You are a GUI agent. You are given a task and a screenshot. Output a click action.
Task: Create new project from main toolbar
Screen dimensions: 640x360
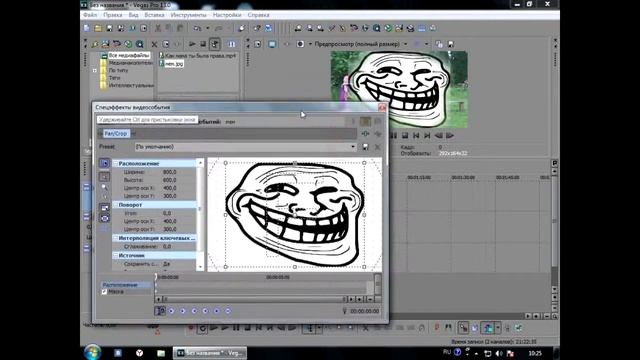pos(87,28)
